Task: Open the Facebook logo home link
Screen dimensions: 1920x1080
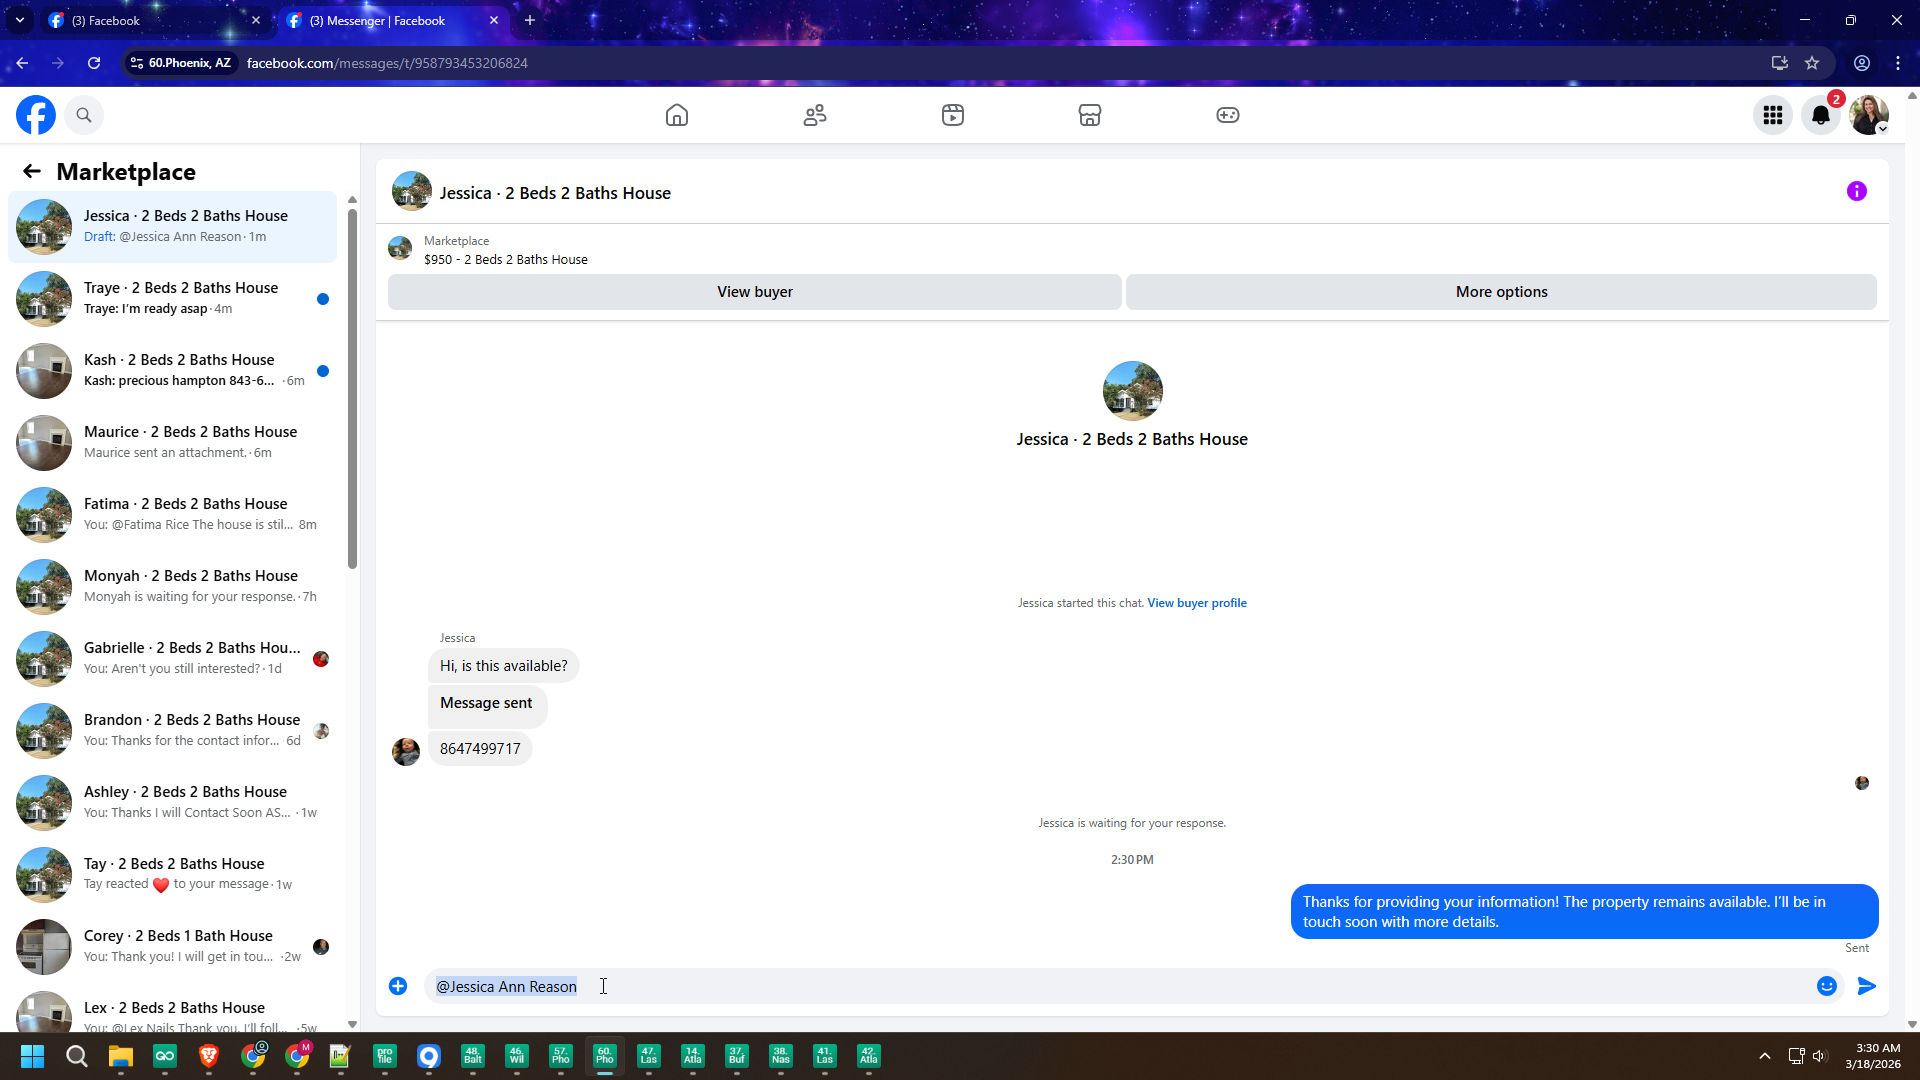Action: (36, 115)
